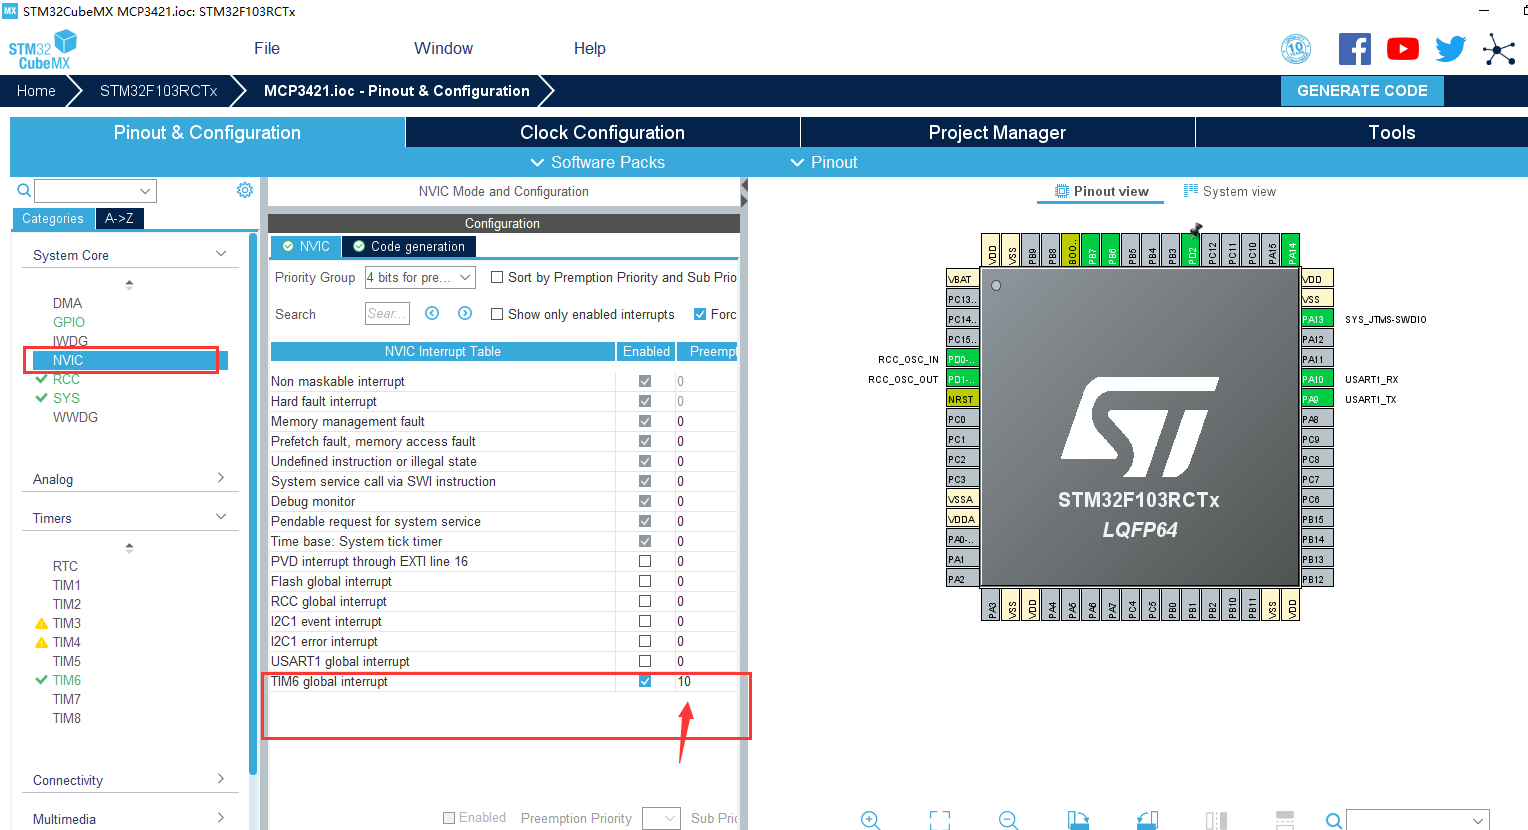Open CubeMX Facebook page icon

pyautogui.click(x=1355, y=48)
